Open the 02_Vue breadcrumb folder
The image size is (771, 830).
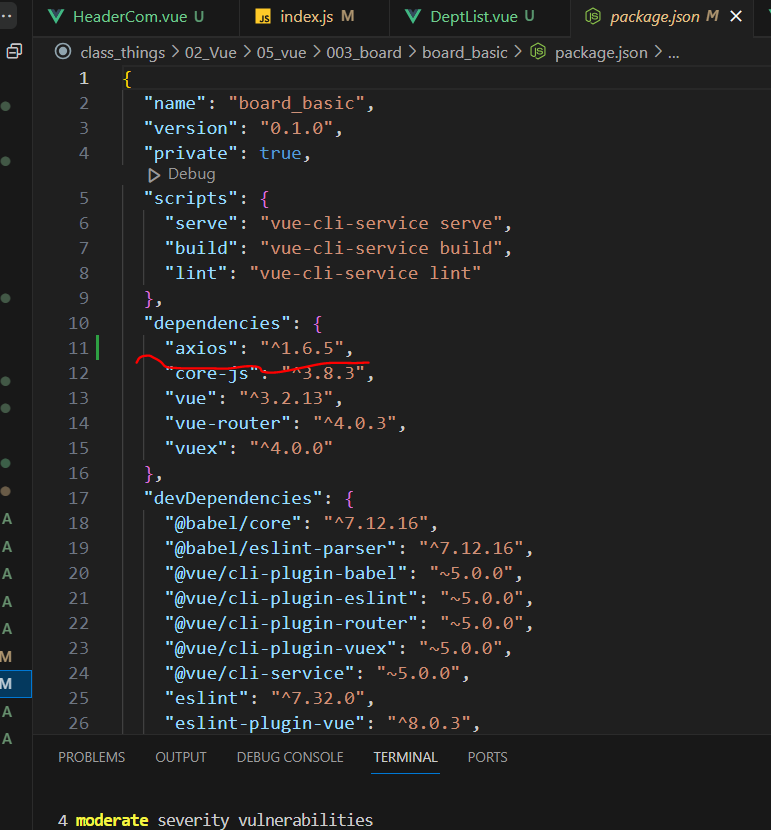click(x=211, y=52)
